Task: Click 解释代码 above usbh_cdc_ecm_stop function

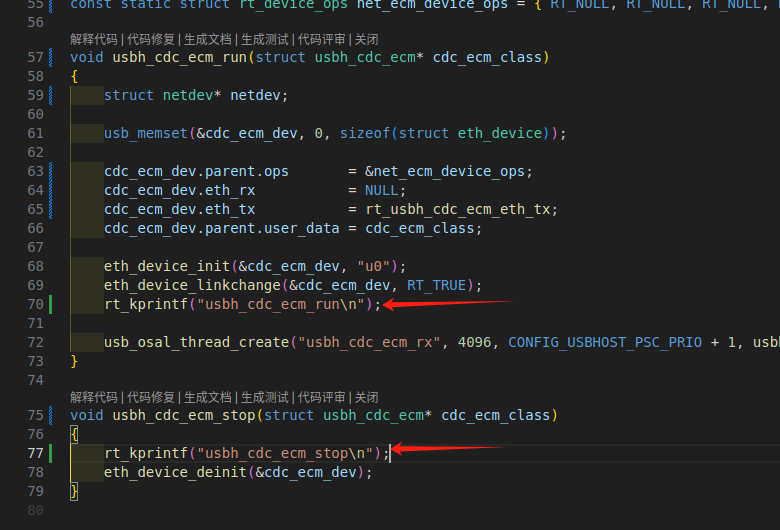Action: [x=94, y=397]
